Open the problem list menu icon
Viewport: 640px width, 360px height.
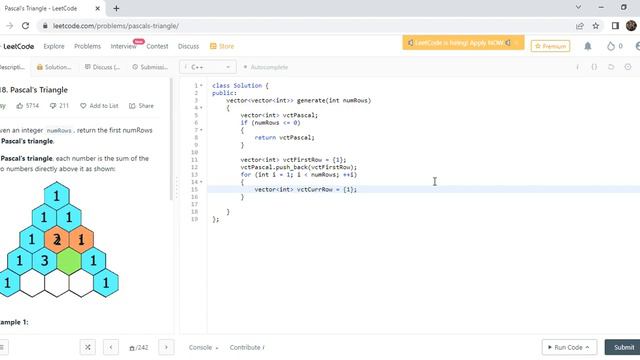coord(2,347)
